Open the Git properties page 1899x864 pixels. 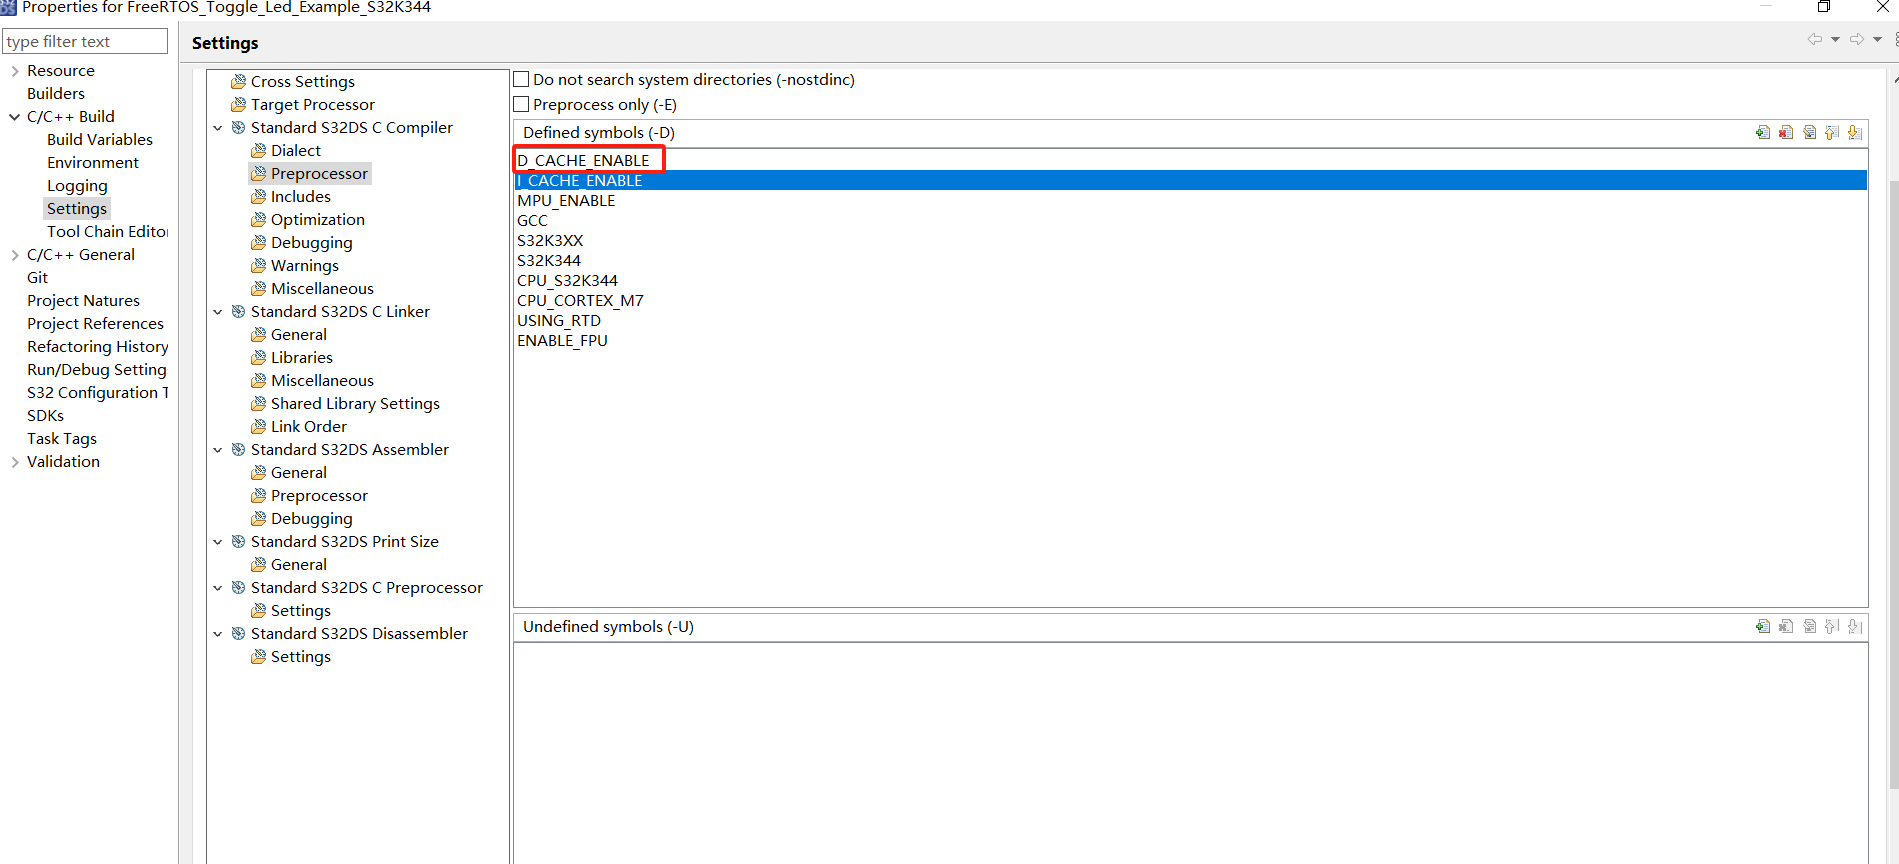(x=37, y=277)
